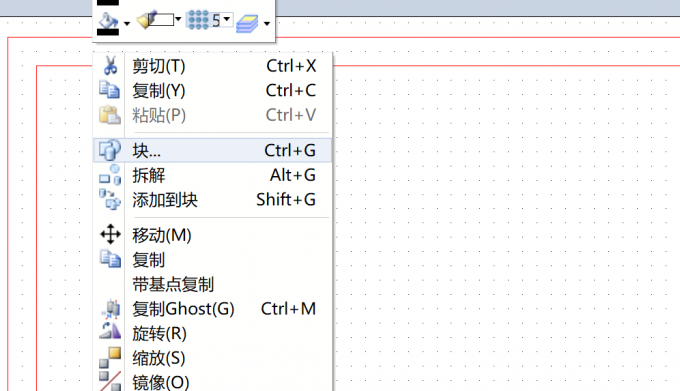Click the dotted grid size icon

pos(198,20)
